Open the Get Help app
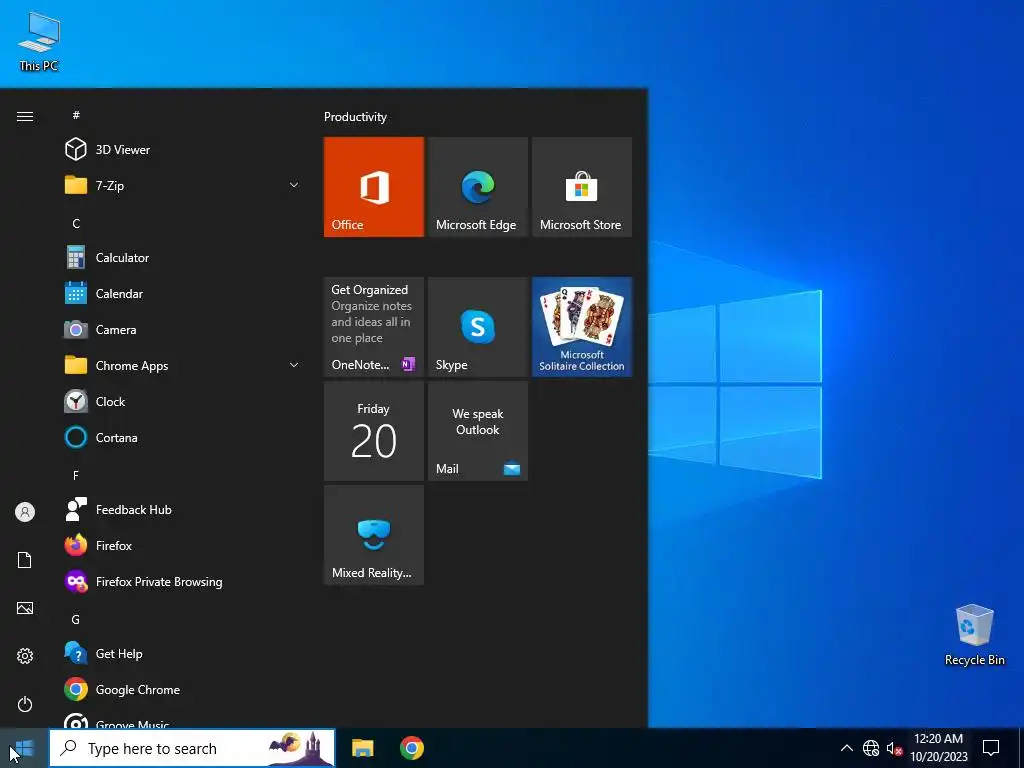This screenshot has width=1024, height=768. point(183,653)
